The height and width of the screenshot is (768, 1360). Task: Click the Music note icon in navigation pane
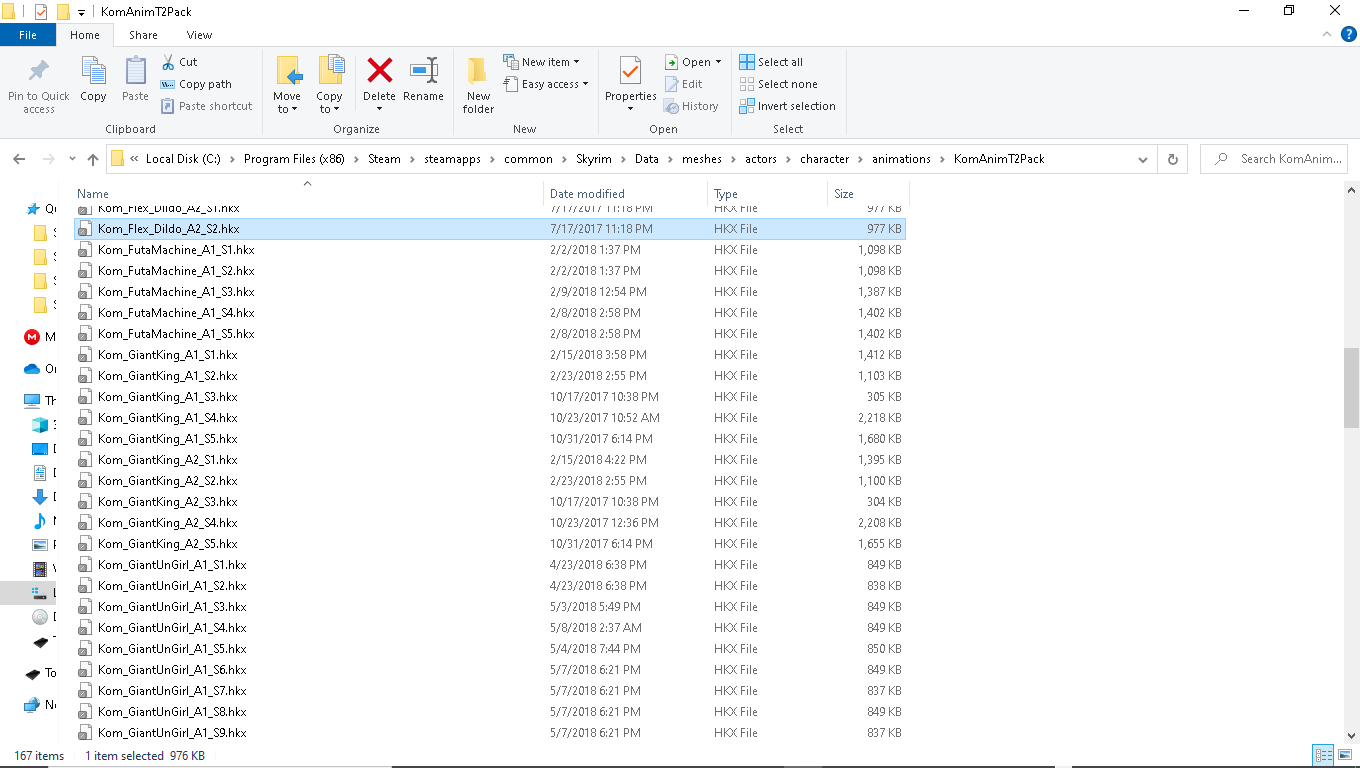pyautogui.click(x=40, y=521)
